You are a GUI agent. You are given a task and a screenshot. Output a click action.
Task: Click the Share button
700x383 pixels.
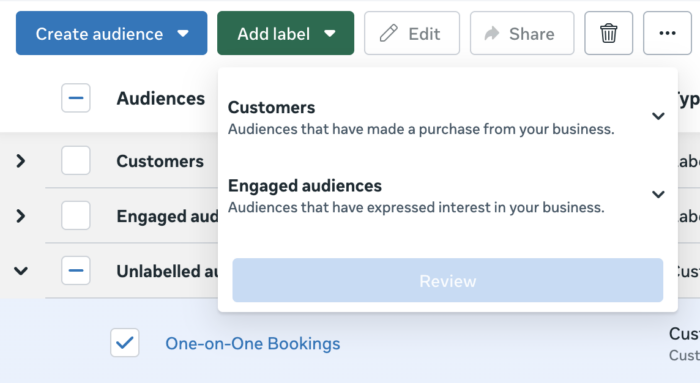pyautogui.click(x=522, y=33)
